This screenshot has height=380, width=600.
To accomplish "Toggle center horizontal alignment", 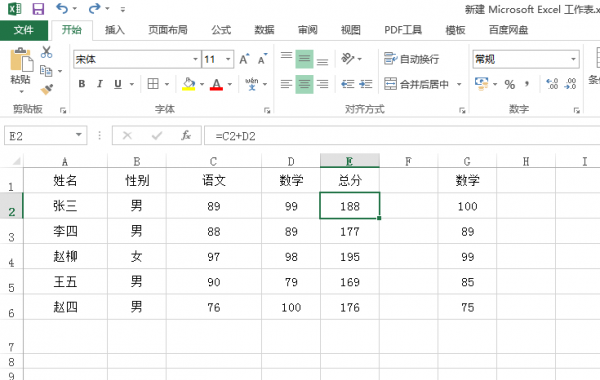I will pos(304,84).
